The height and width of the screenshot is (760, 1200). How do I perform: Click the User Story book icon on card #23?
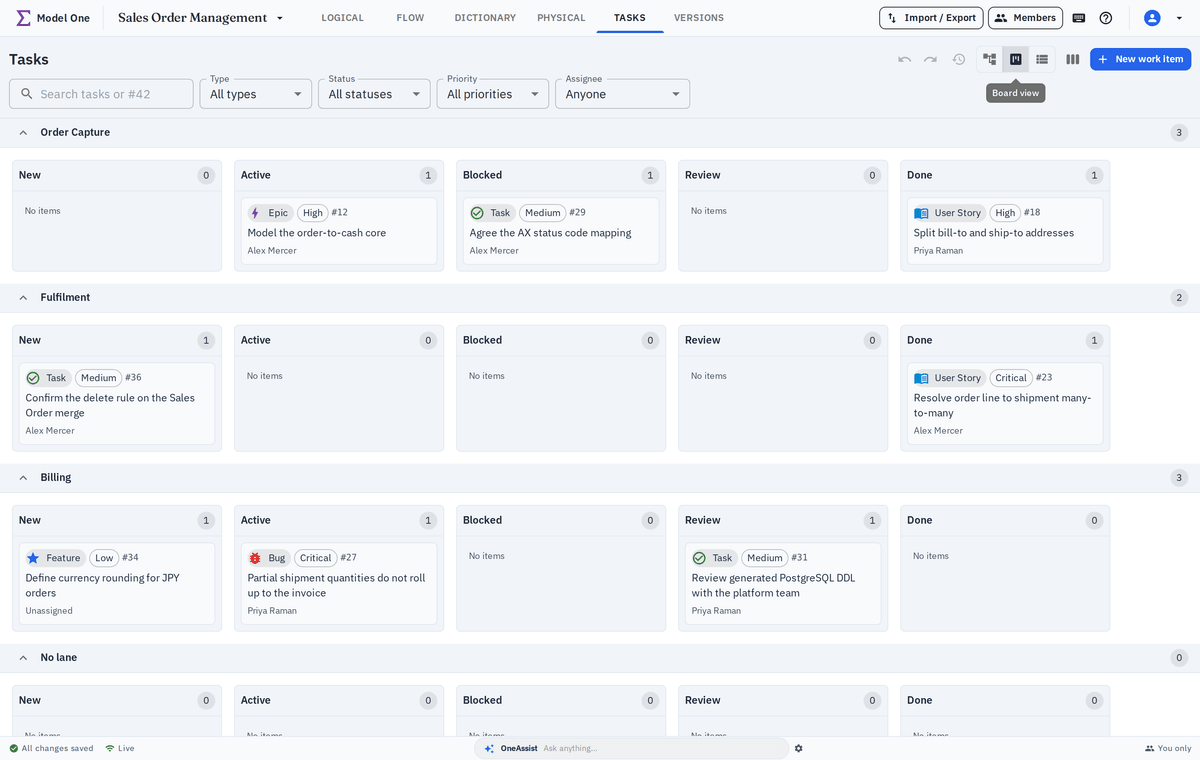click(x=921, y=378)
